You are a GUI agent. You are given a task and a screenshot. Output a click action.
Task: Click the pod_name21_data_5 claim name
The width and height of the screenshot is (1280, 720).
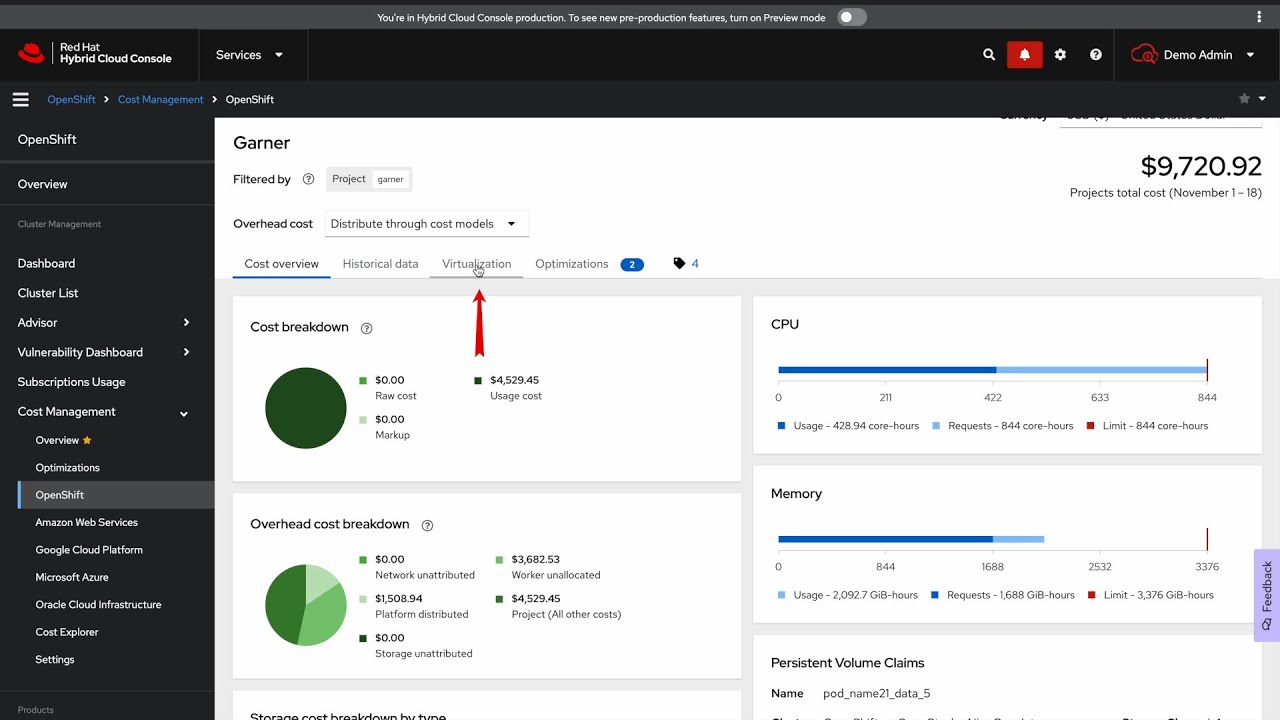pos(877,693)
